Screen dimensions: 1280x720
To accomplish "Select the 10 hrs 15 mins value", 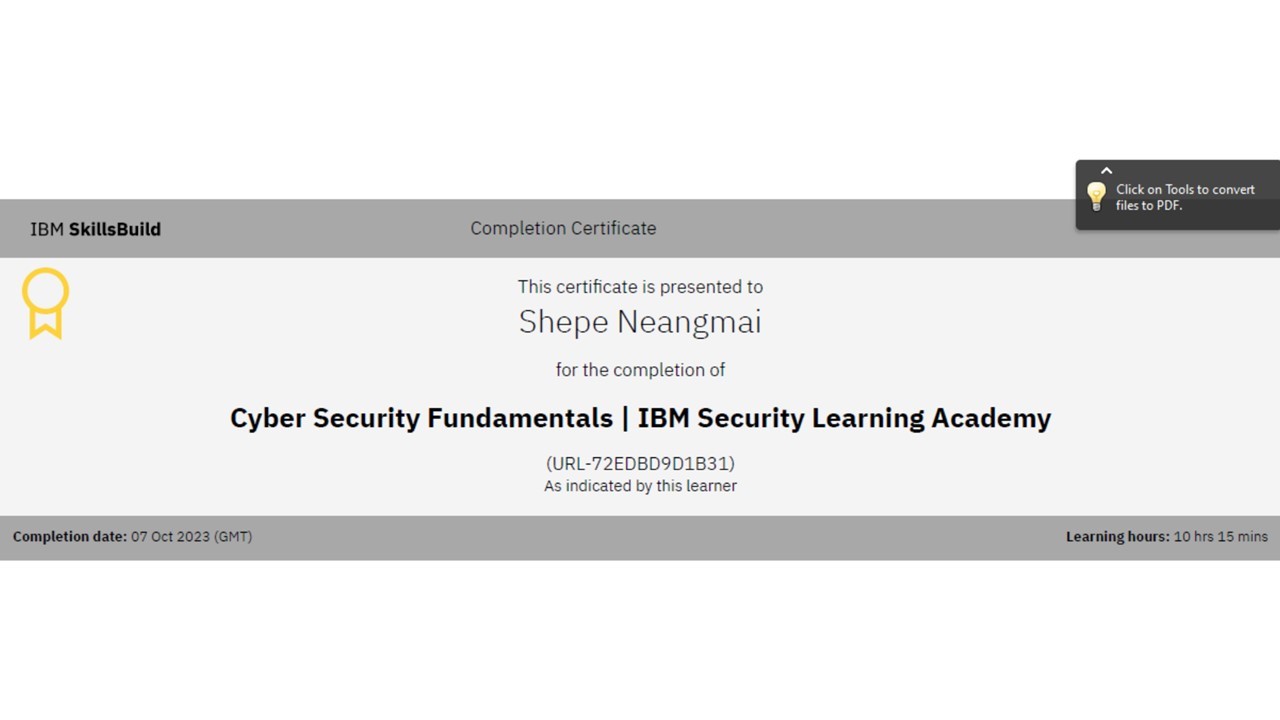I will [x=1220, y=537].
